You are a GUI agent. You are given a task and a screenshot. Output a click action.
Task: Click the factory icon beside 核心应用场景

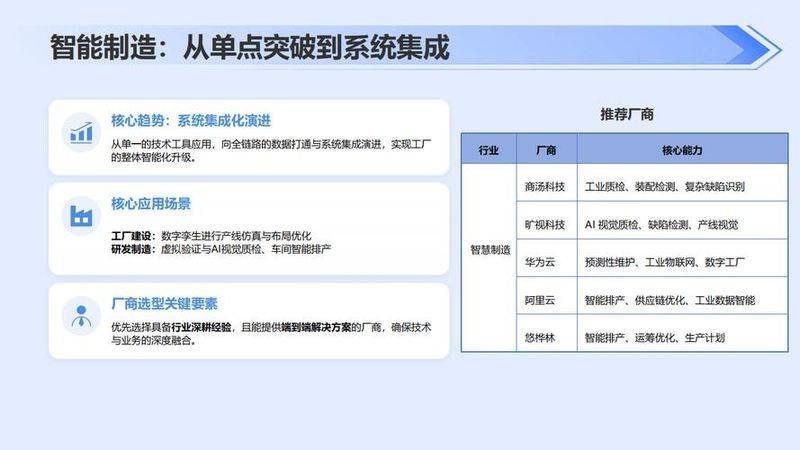pyautogui.click(x=81, y=216)
